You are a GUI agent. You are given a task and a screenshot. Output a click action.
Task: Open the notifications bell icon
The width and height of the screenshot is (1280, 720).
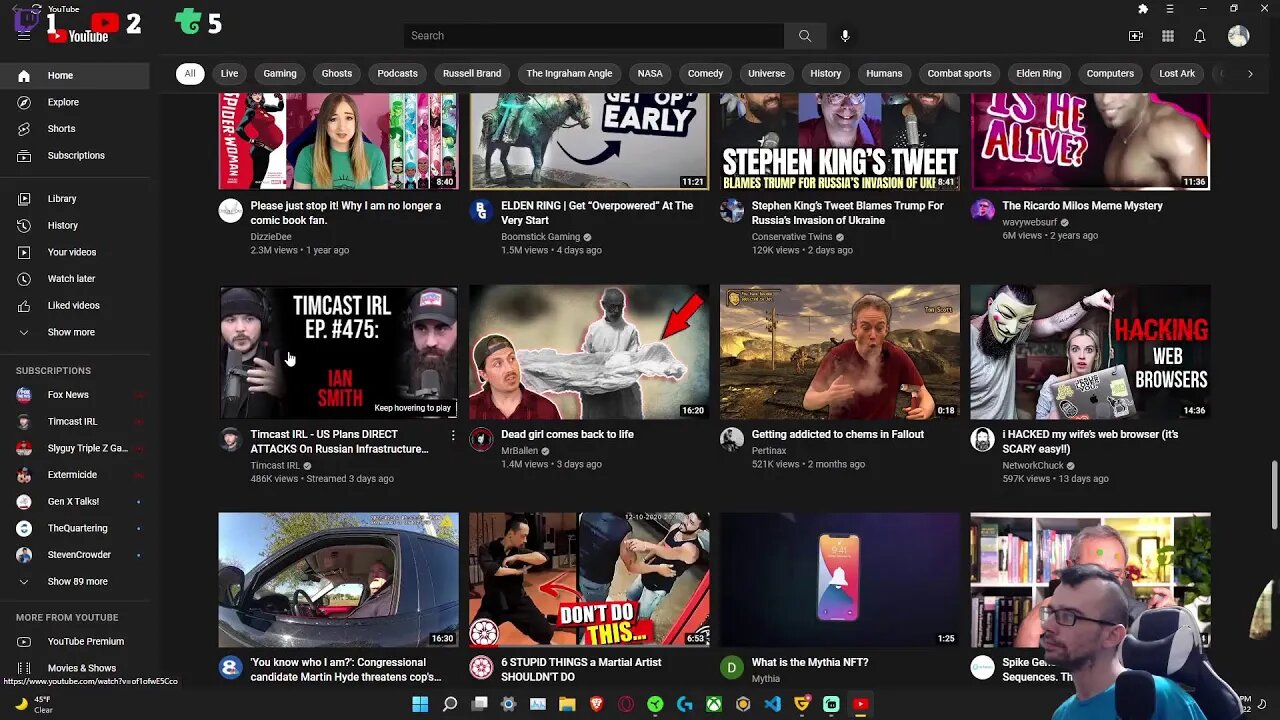[1200, 36]
